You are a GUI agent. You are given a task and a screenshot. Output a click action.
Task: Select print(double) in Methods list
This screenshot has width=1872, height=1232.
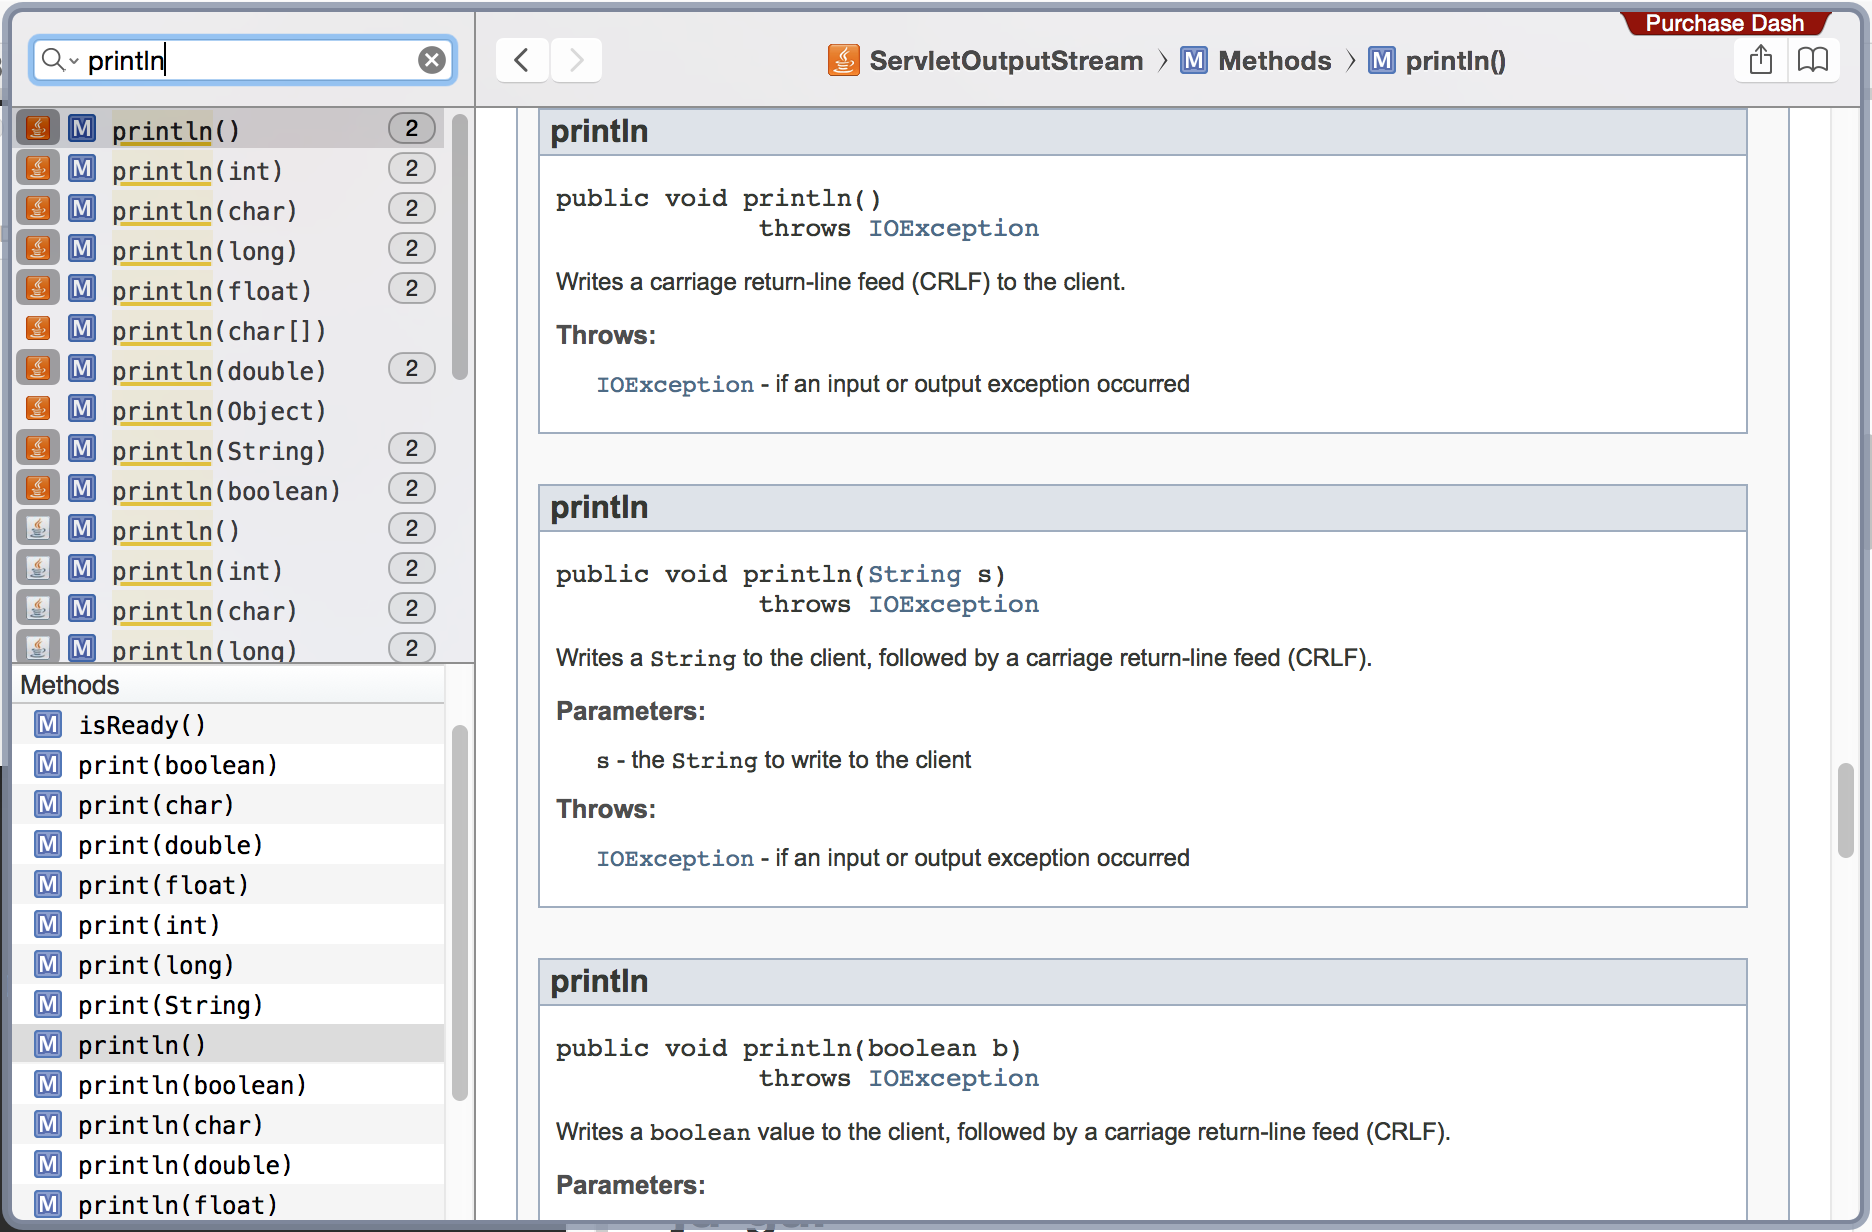[228, 845]
